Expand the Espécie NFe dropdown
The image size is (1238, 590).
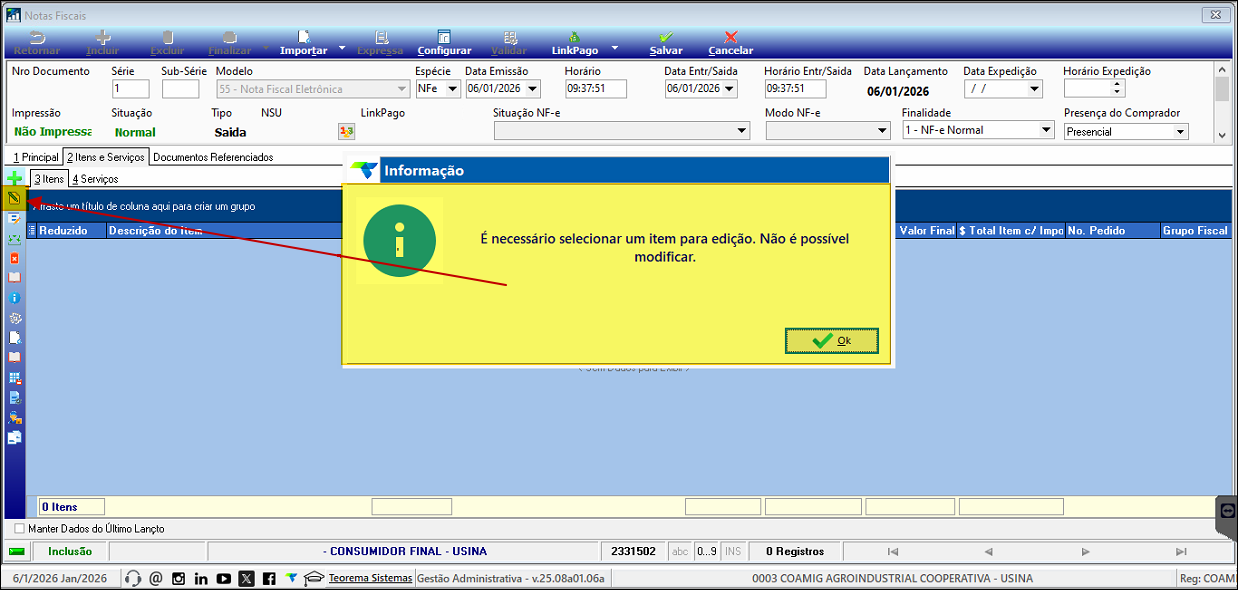[451, 89]
